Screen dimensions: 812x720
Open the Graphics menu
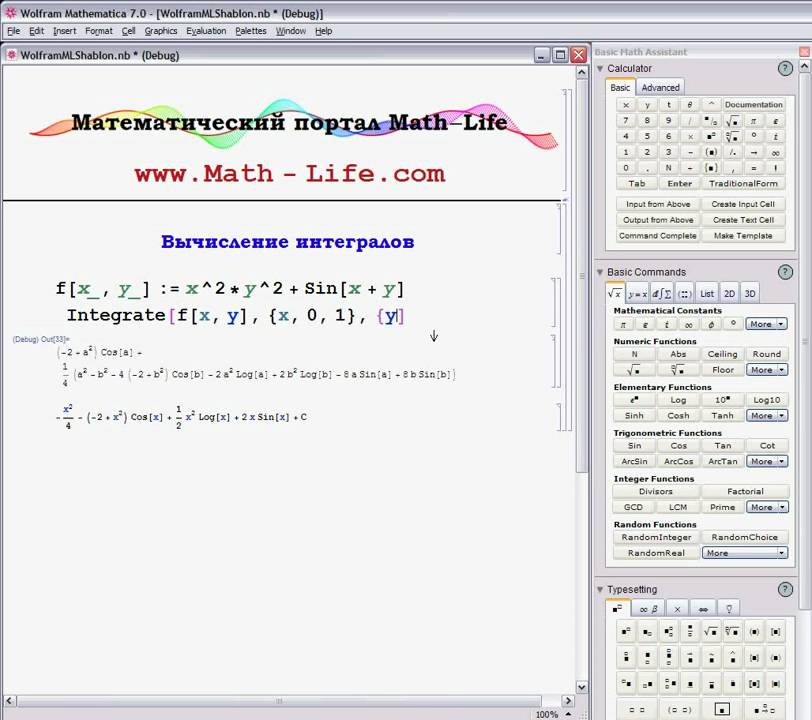pyautogui.click(x=161, y=31)
